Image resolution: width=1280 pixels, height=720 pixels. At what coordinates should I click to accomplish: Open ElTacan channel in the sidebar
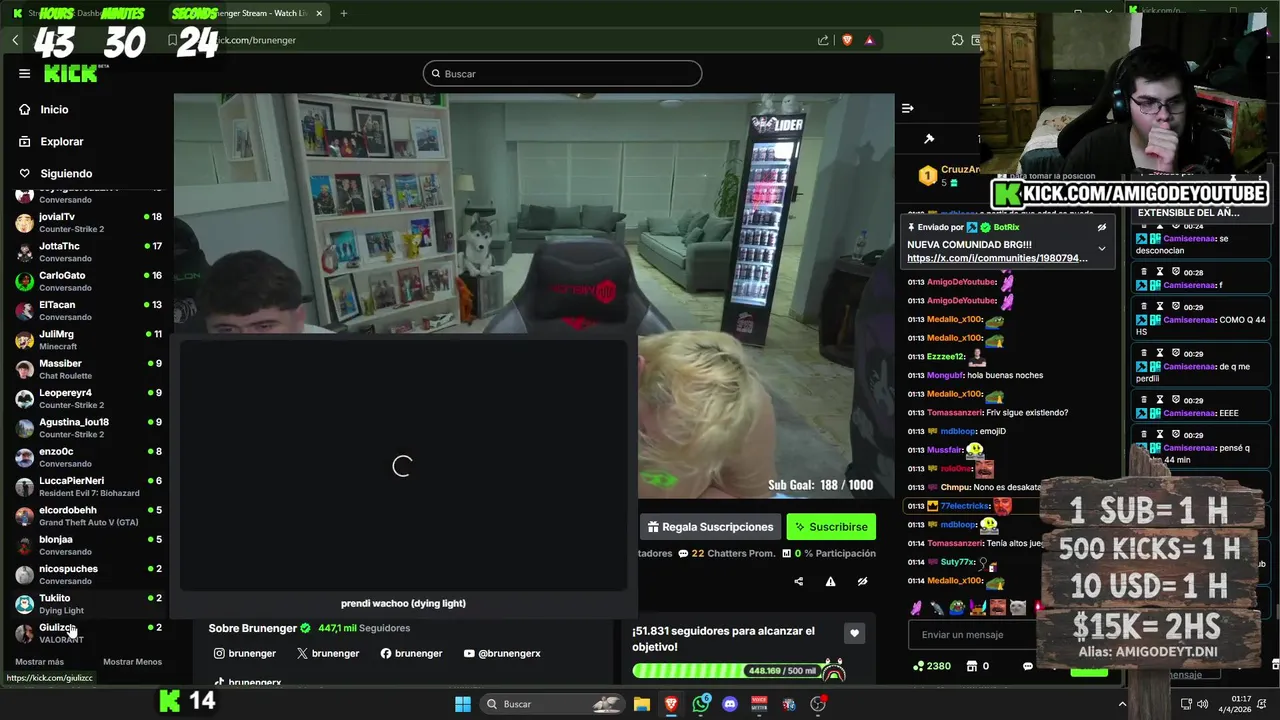pos(88,310)
